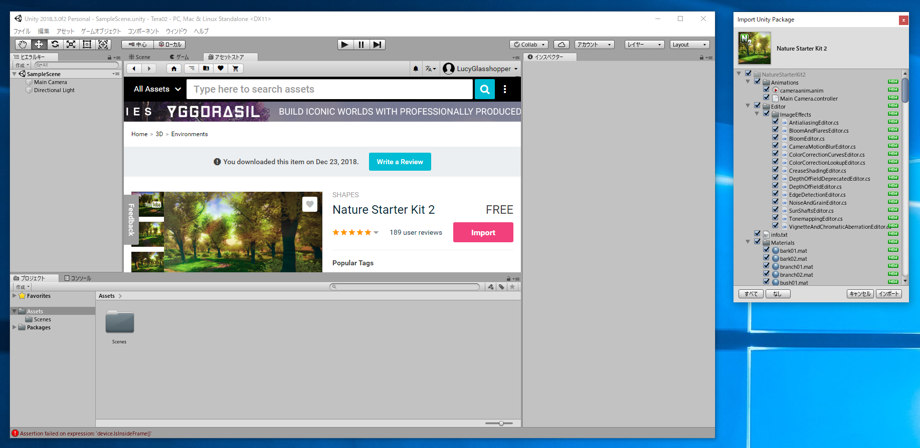Collapse the Editor folder in import dialog

(749, 106)
